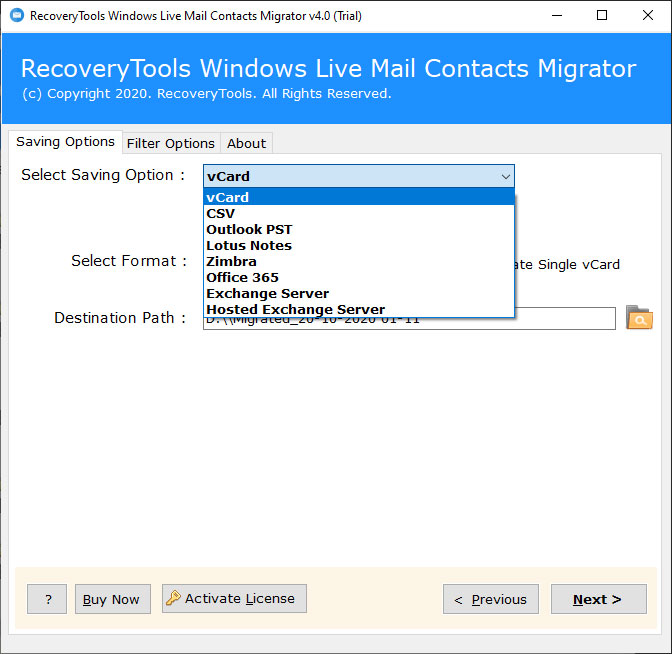Open the About tab
Screen dimensions: 672x654
point(246,144)
